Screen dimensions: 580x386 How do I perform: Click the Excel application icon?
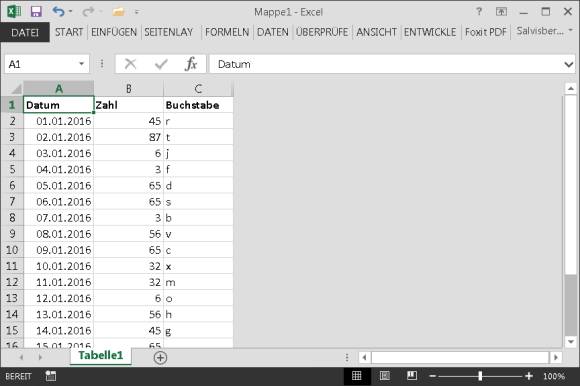pyautogui.click(x=14, y=11)
